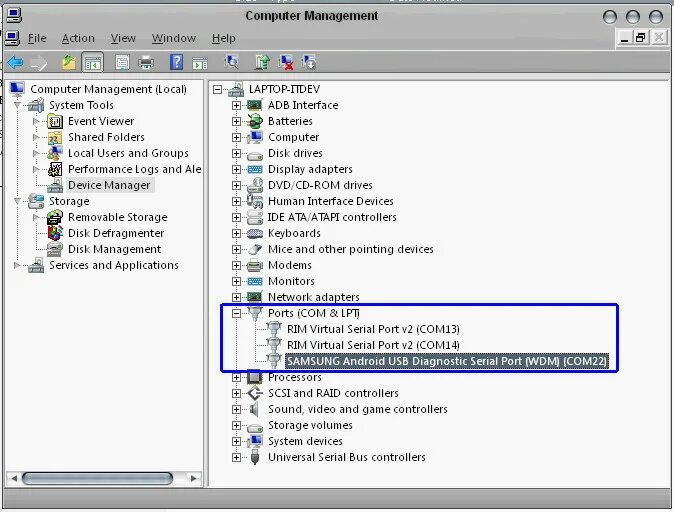
Task: Expand the ADB Interface node
Action: tap(236, 105)
